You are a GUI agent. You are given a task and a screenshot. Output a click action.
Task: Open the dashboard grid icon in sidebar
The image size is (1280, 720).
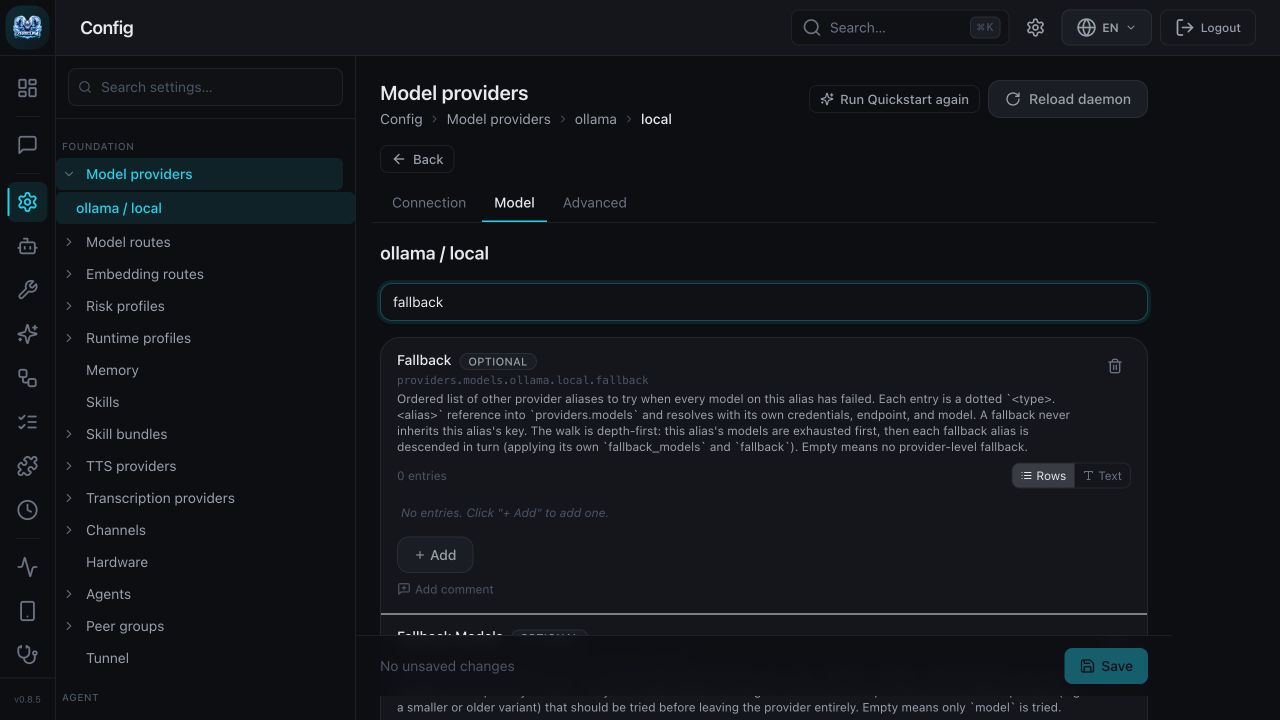27,88
